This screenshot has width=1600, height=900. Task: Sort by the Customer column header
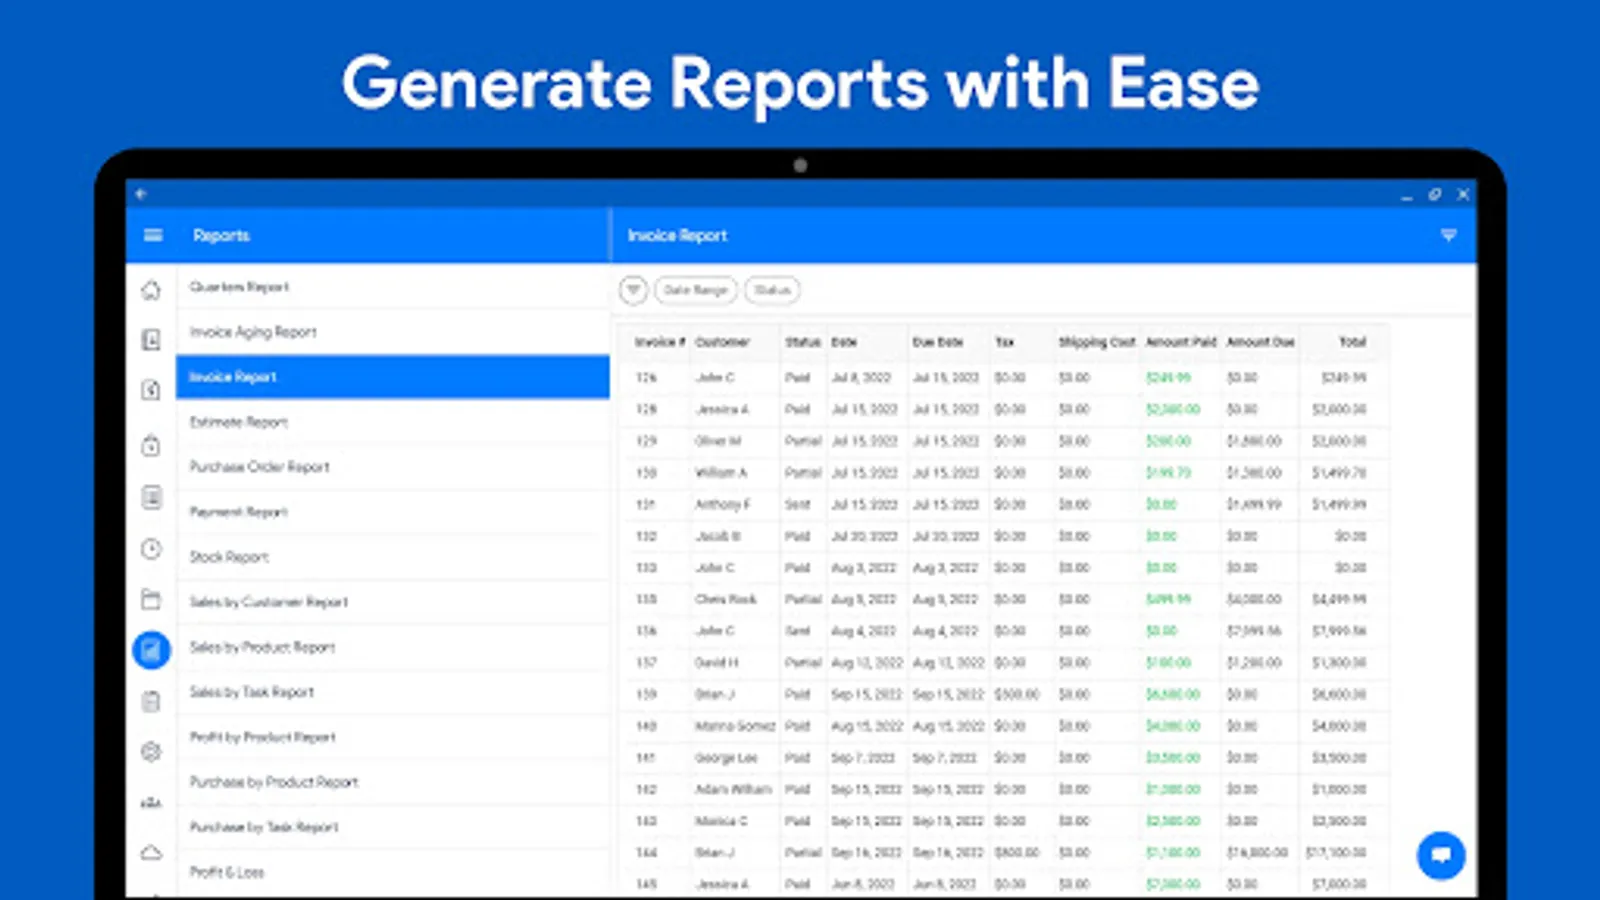[722, 342]
